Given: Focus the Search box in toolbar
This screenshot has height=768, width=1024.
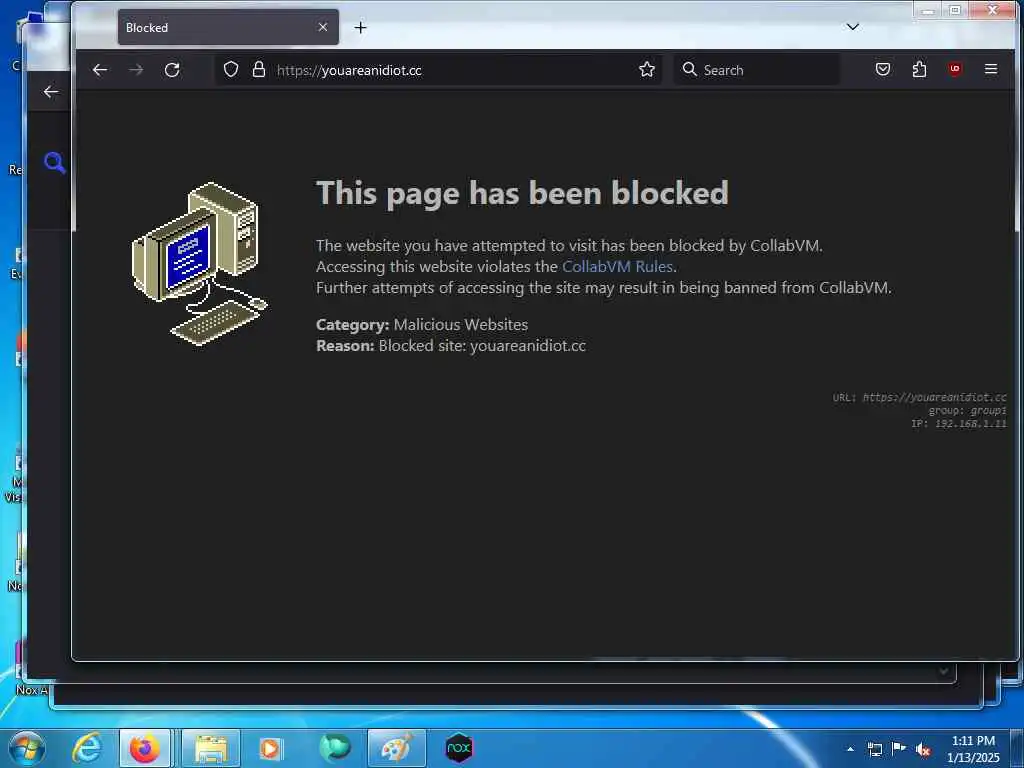Looking at the screenshot, I should [x=756, y=70].
